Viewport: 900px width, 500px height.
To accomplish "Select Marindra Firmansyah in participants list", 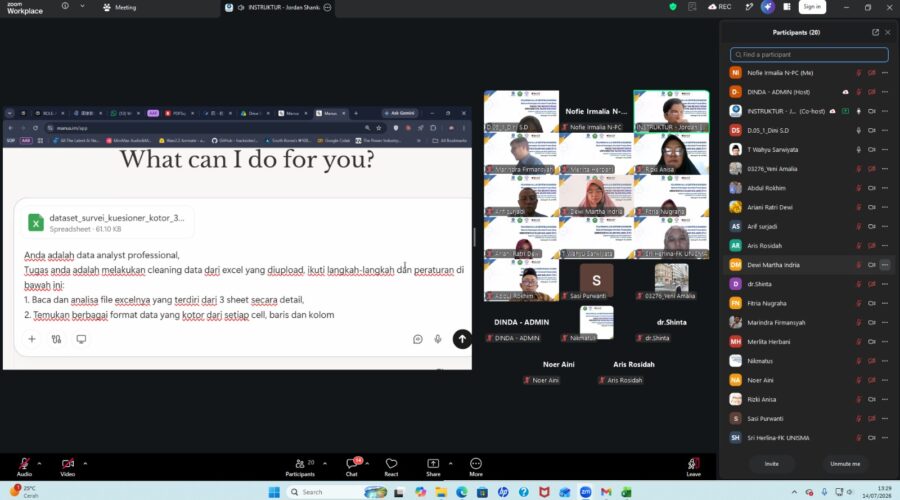I will (x=809, y=323).
